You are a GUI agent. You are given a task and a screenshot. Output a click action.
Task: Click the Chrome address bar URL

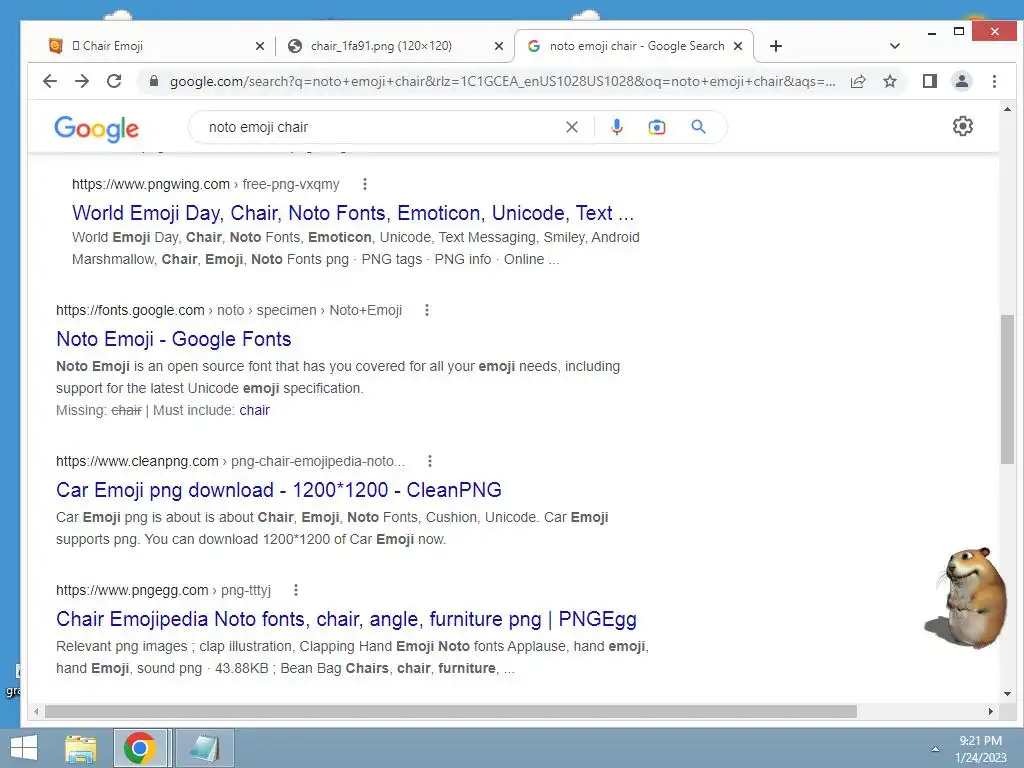click(x=502, y=82)
